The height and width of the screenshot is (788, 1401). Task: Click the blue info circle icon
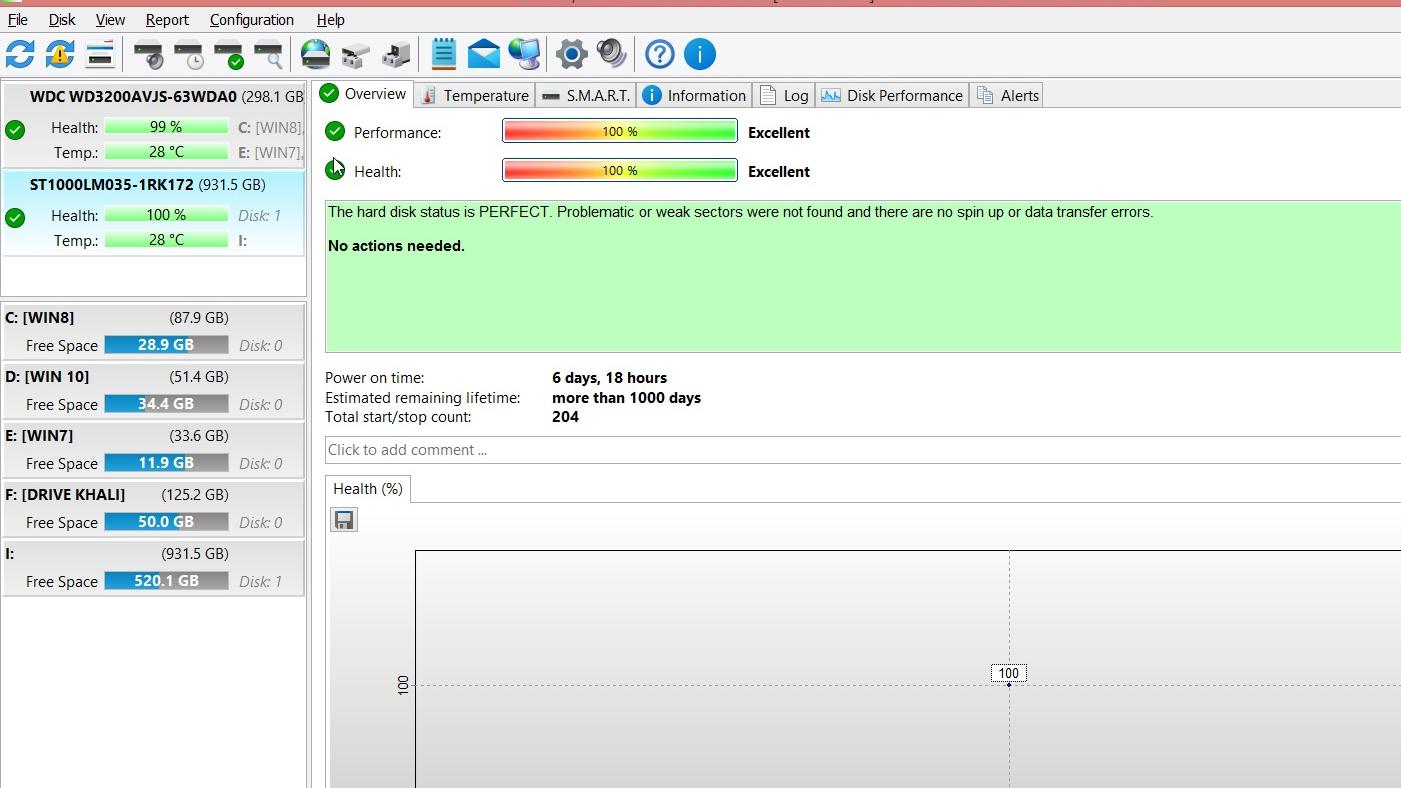click(700, 54)
